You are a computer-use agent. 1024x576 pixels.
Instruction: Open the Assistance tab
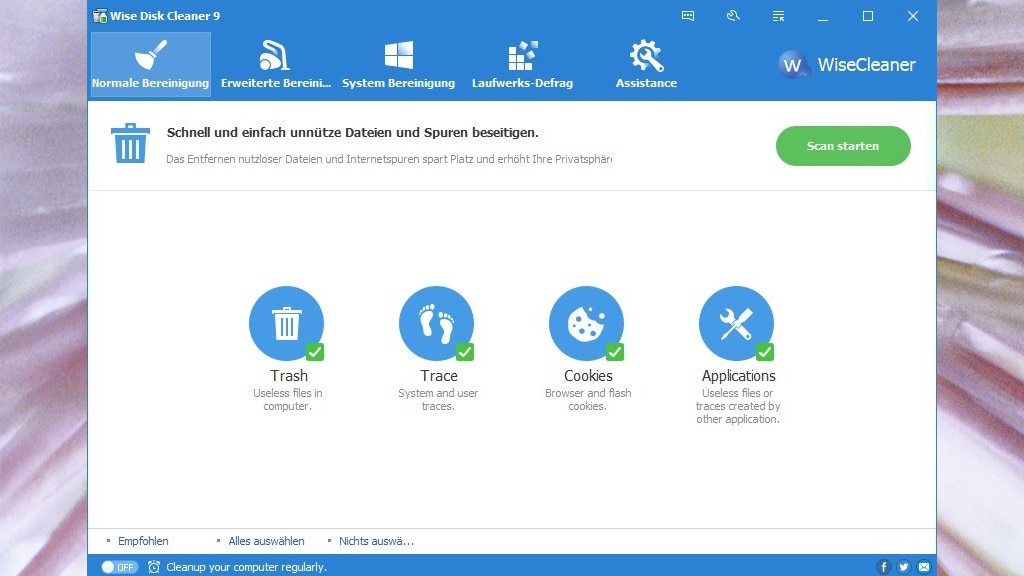647,65
